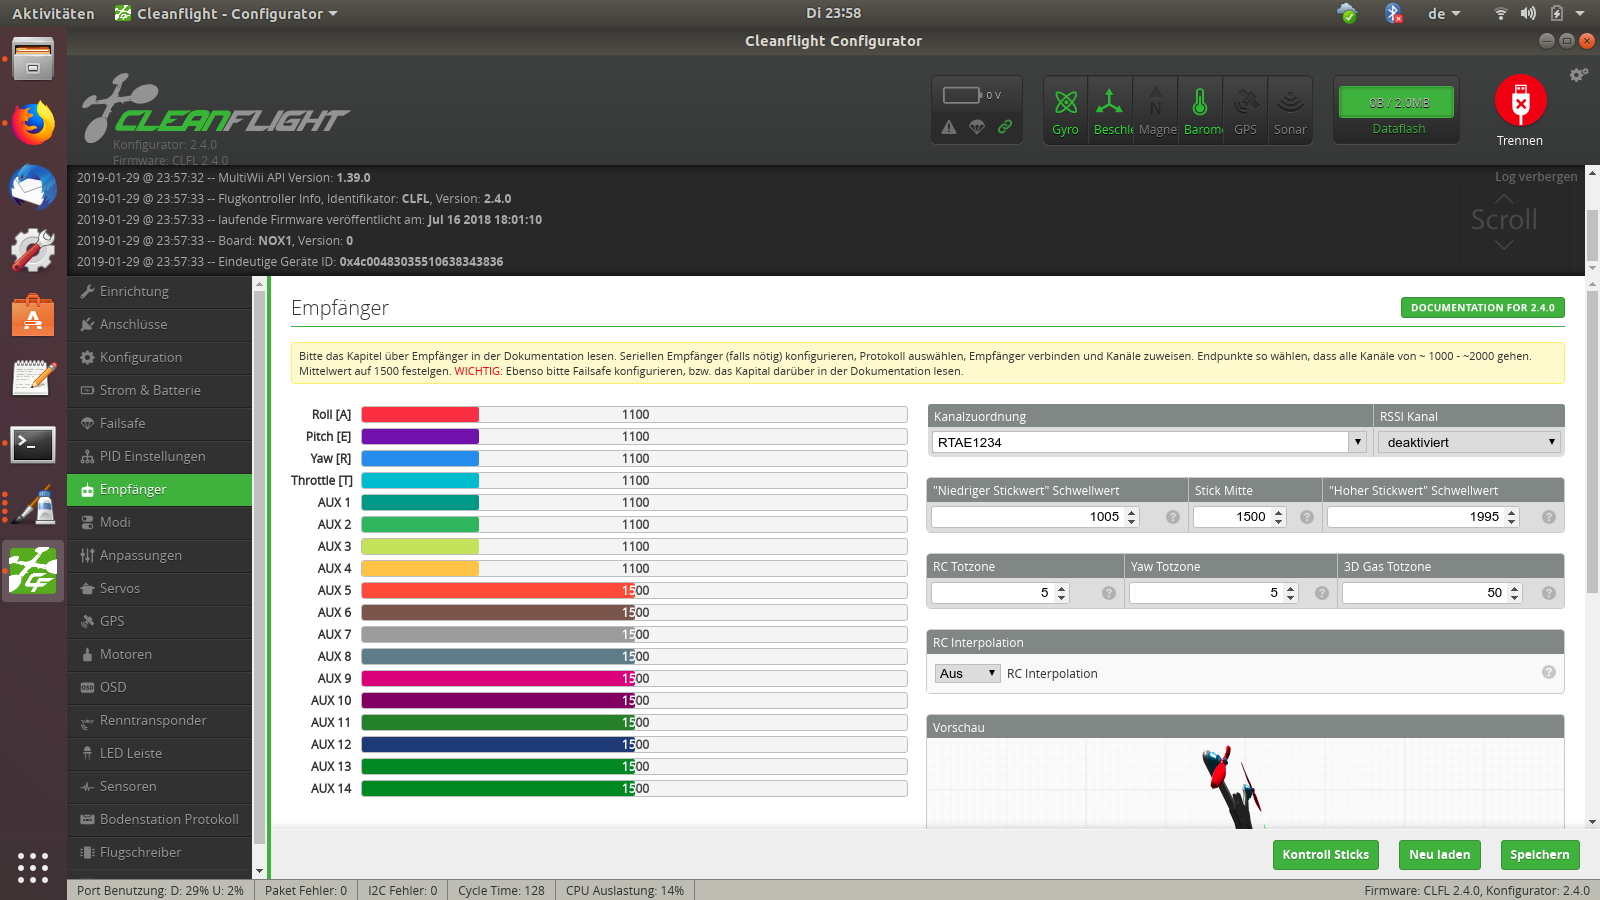Image resolution: width=1600 pixels, height=900 pixels.
Task: Click help icon for RC Interpolation
Action: 1548,672
